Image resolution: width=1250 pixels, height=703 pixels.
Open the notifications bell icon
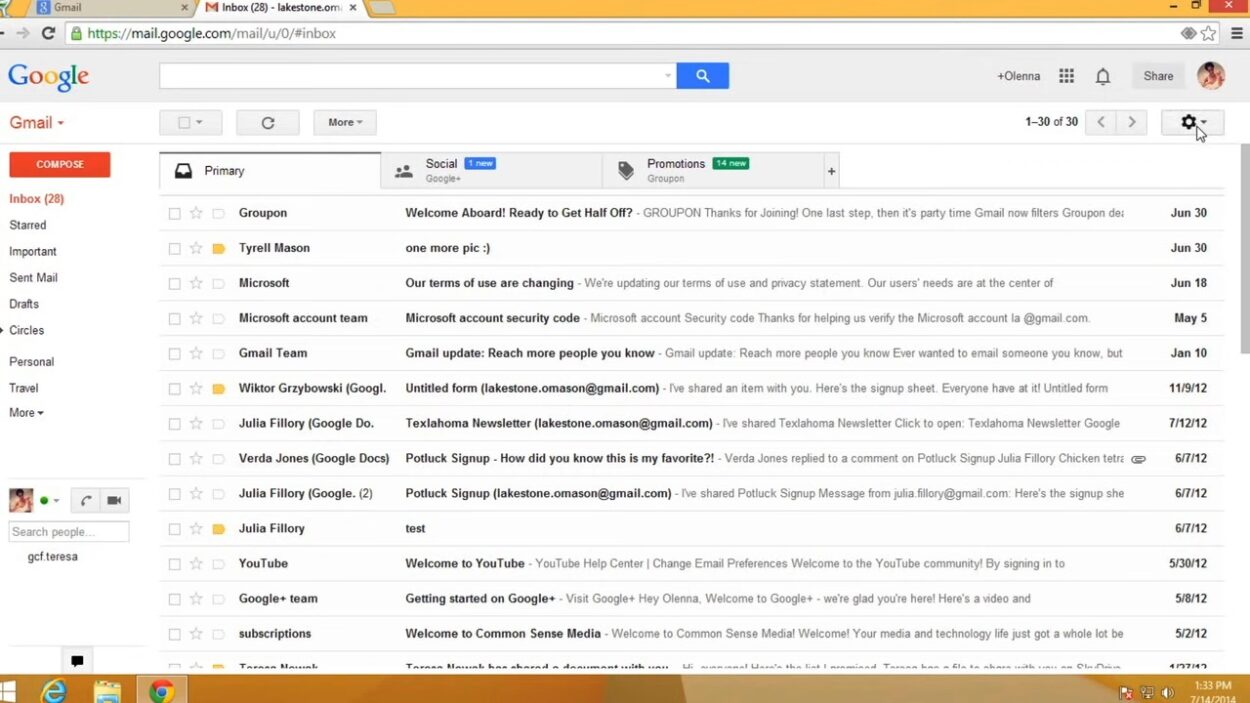[x=1102, y=76]
